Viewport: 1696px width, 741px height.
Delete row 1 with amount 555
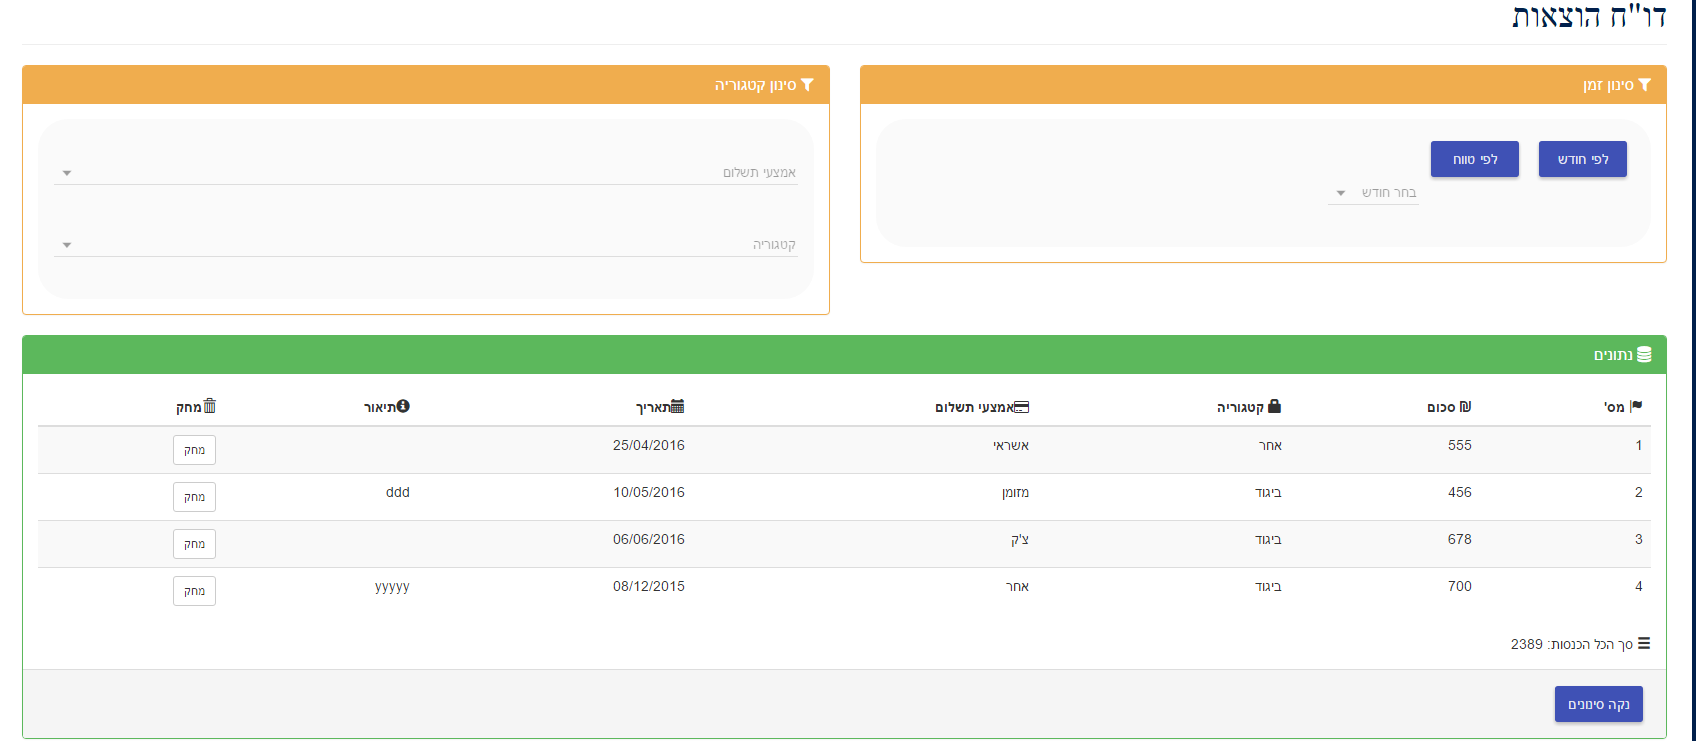pyautogui.click(x=194, y=450)
